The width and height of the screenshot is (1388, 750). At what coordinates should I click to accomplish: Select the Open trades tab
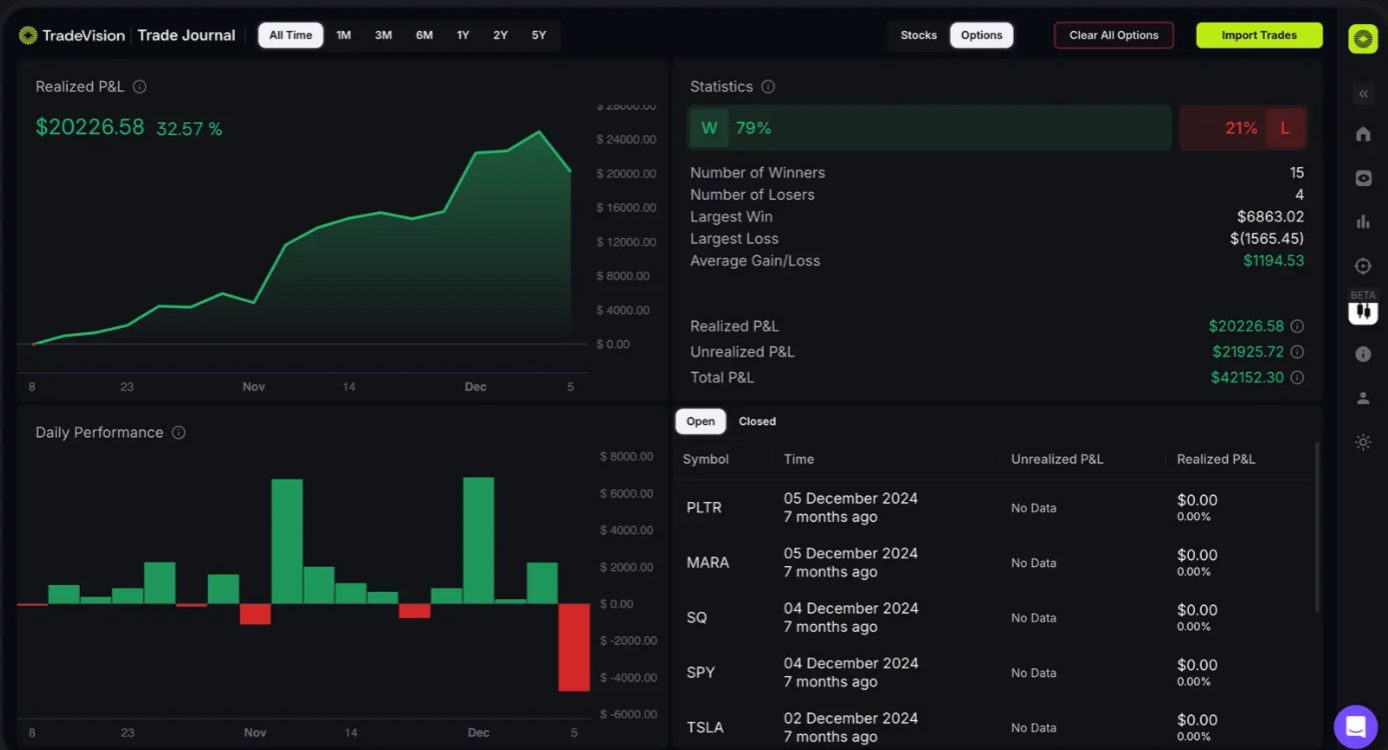click(x=700, y=421)
